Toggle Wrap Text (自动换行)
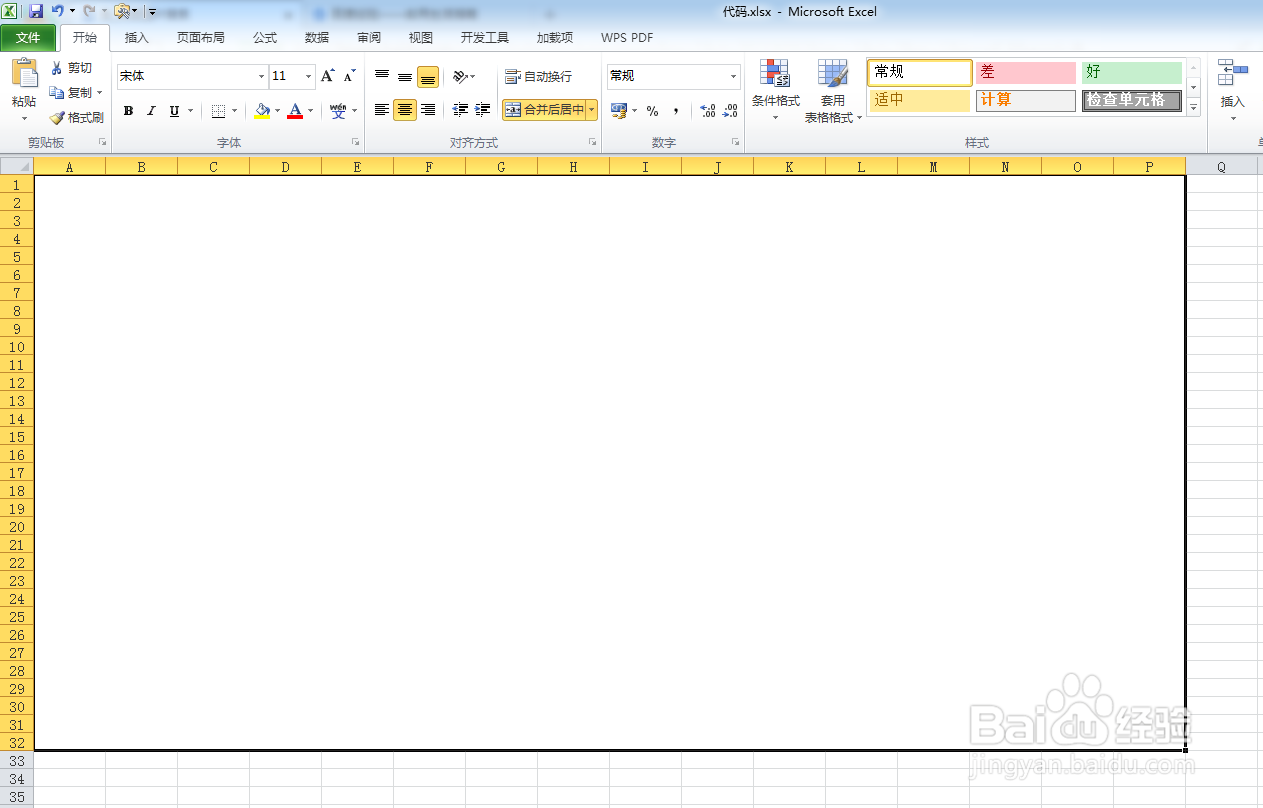The image size is (1263, 808). coord(539,76)
